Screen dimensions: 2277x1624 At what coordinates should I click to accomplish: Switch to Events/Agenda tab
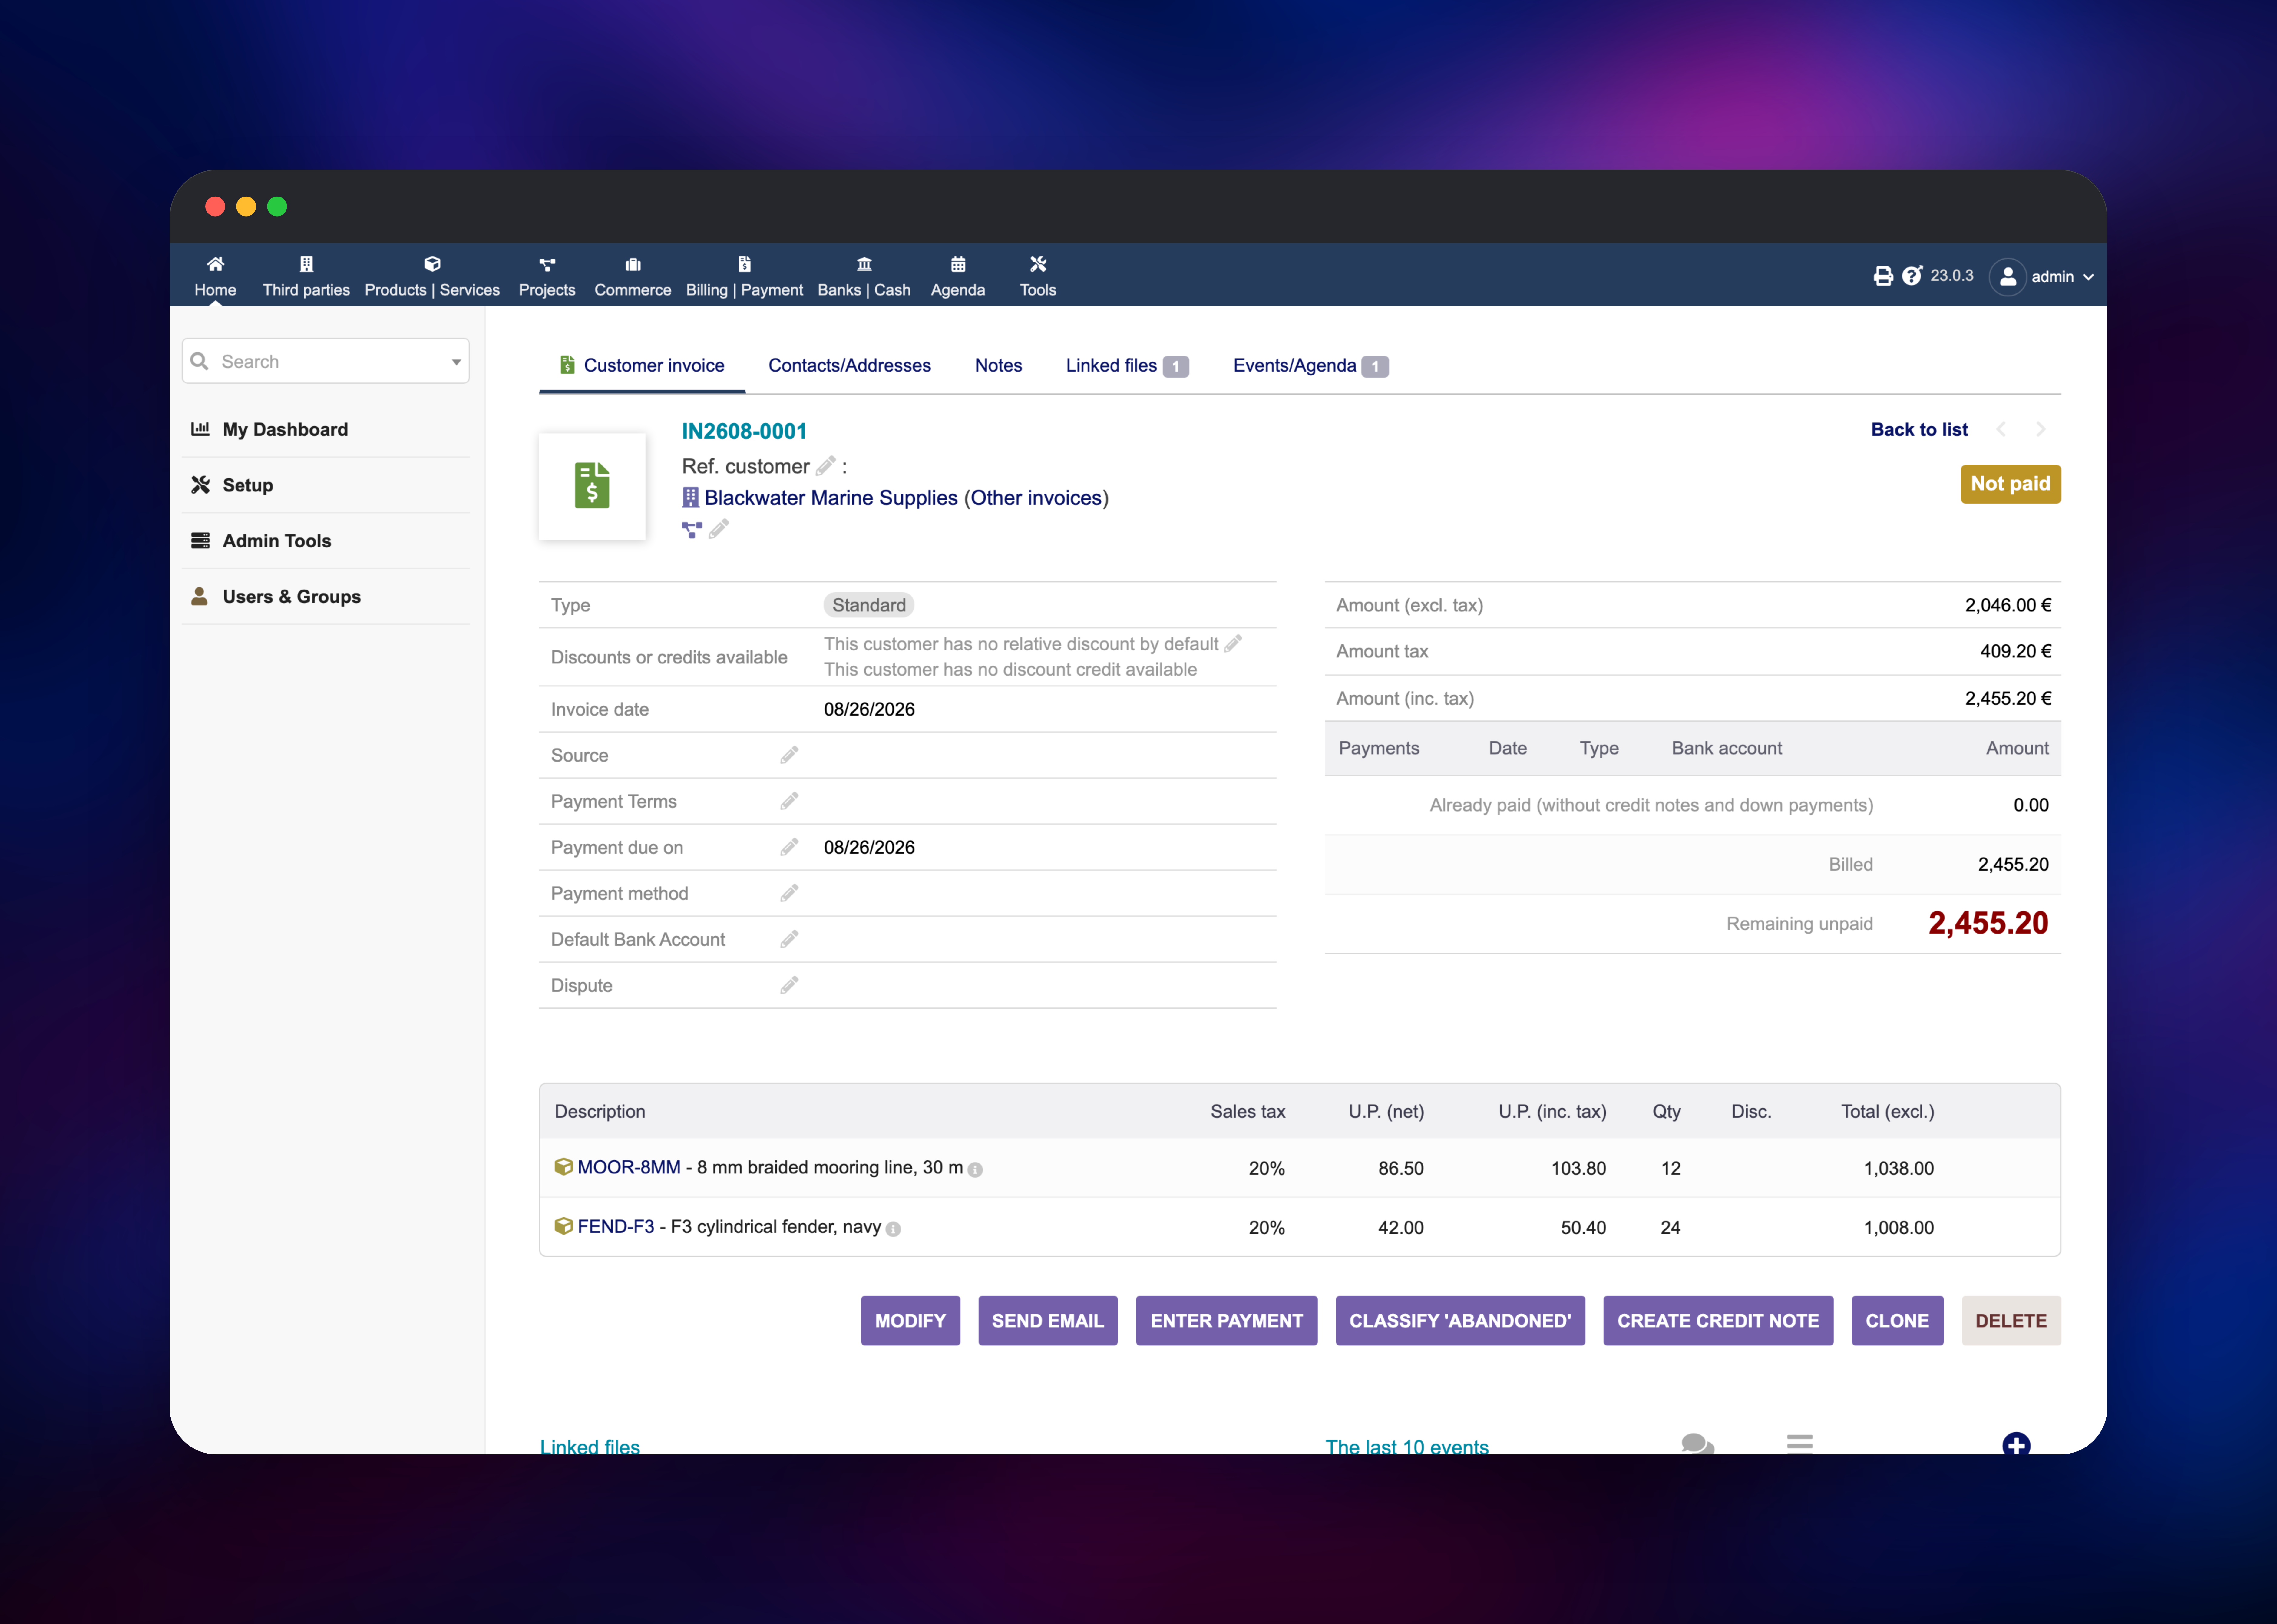point(1310,366)
